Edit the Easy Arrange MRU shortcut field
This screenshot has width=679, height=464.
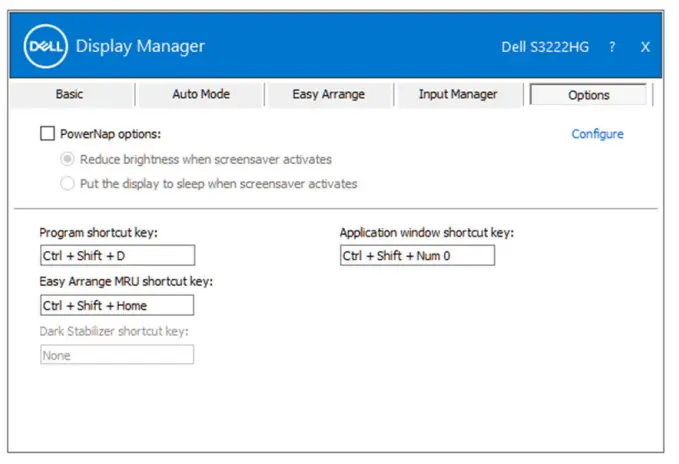click(x=117, y=305)
